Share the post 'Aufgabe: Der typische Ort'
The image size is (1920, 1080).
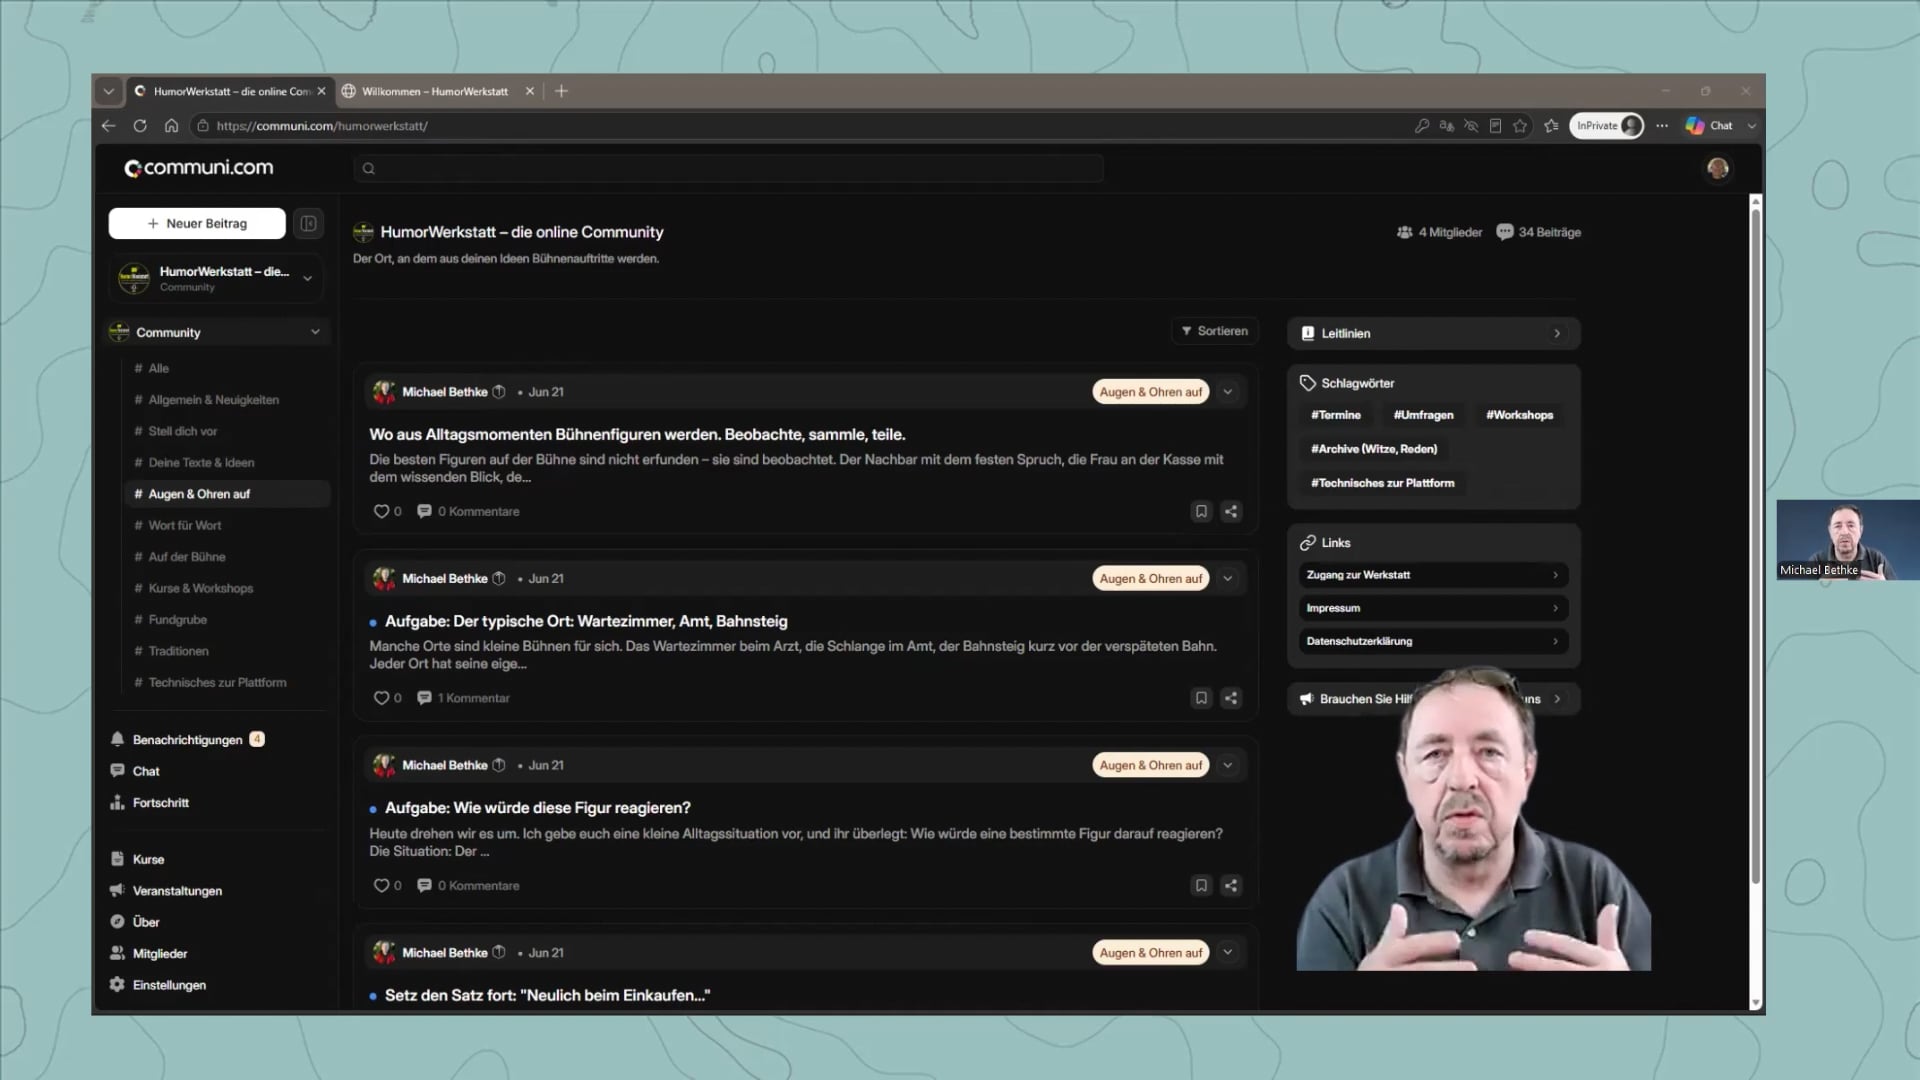click(1231, 698)
